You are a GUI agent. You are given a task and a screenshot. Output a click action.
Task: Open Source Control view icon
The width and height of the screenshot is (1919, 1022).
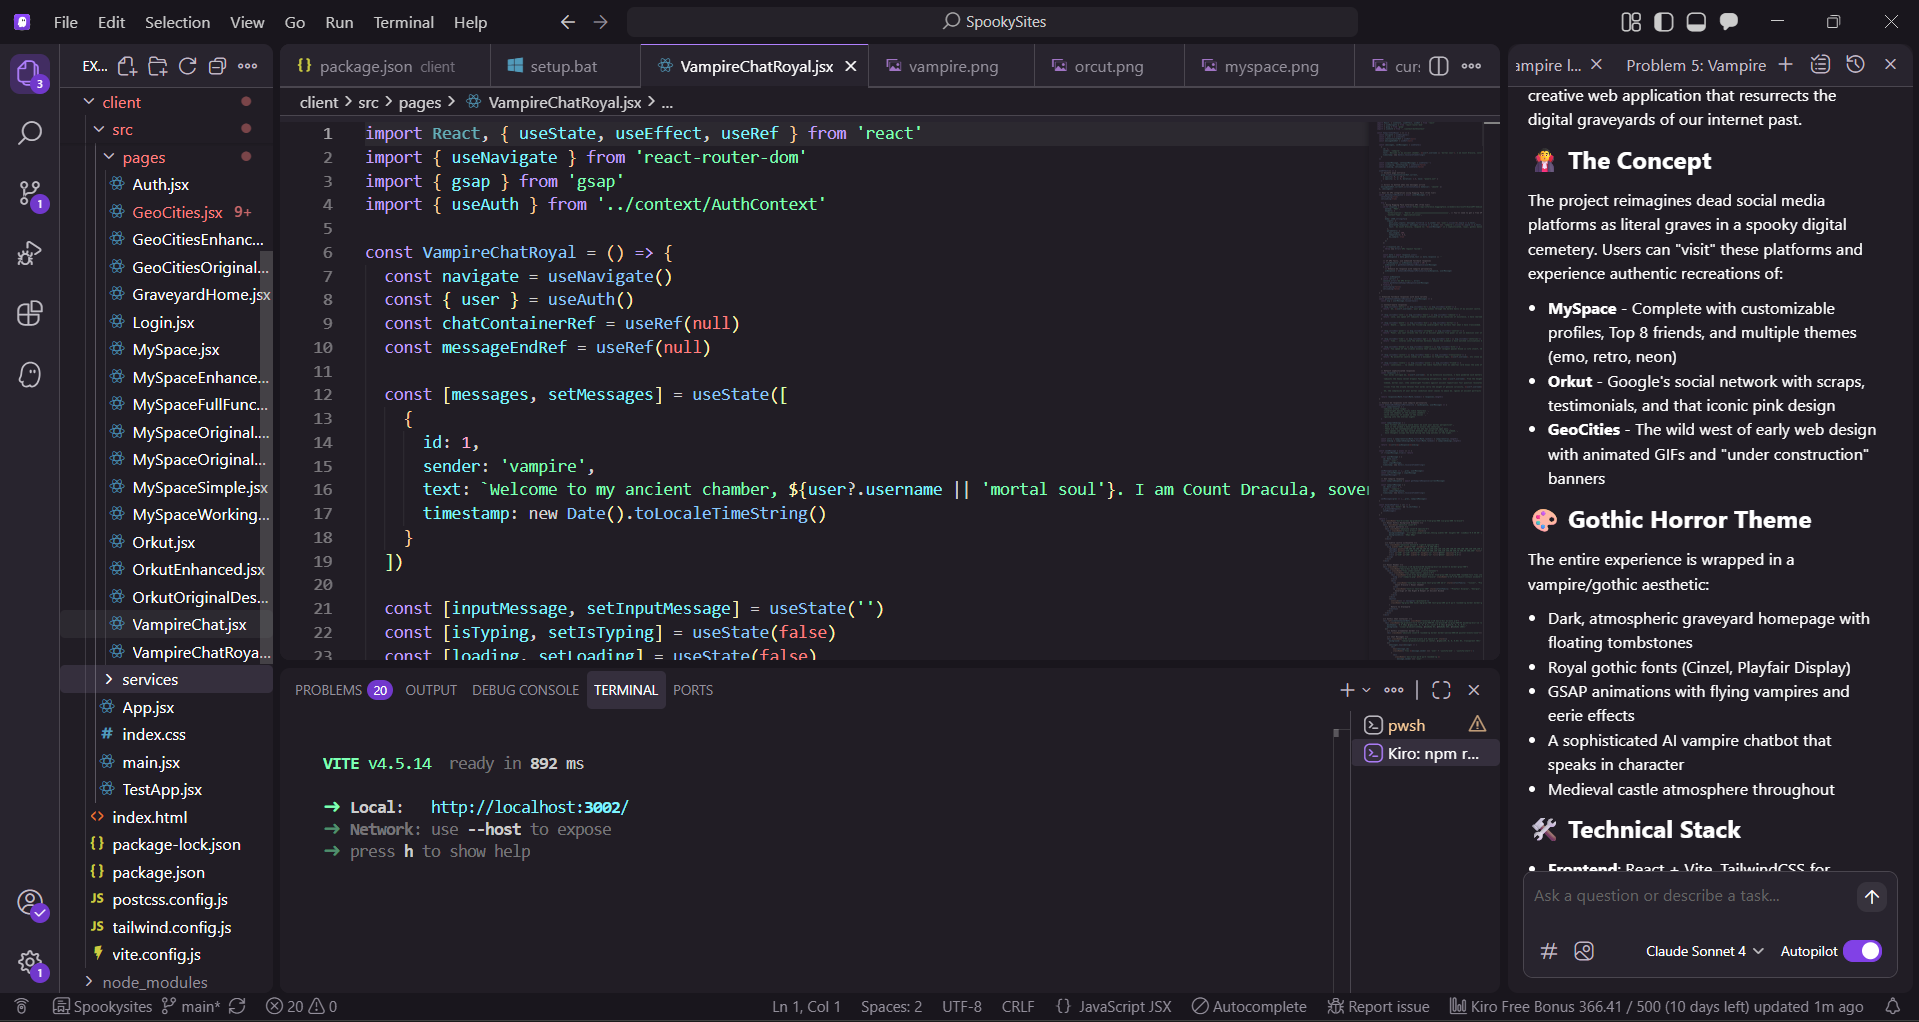coord(30,193)
